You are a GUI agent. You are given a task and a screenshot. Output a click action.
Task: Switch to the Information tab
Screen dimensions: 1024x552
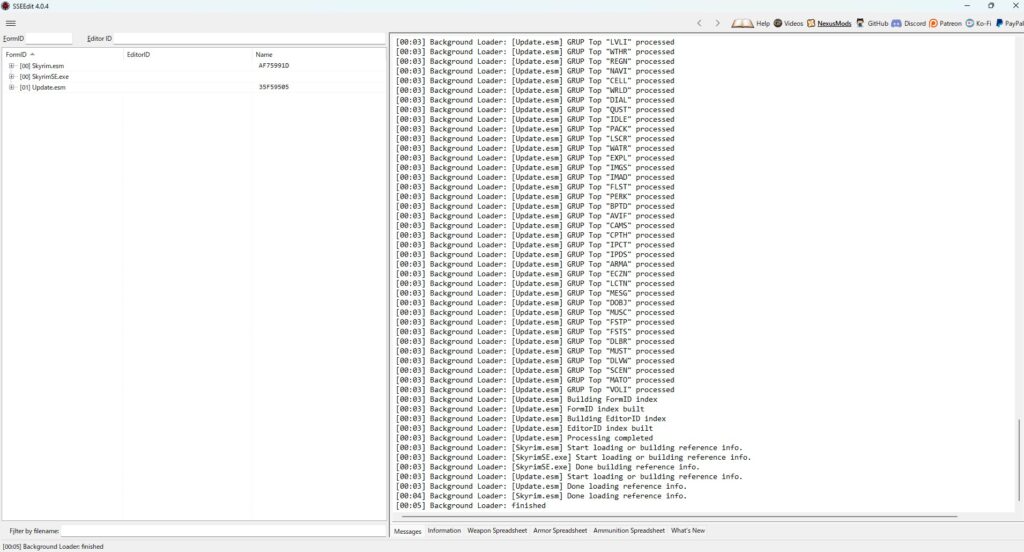444,531
